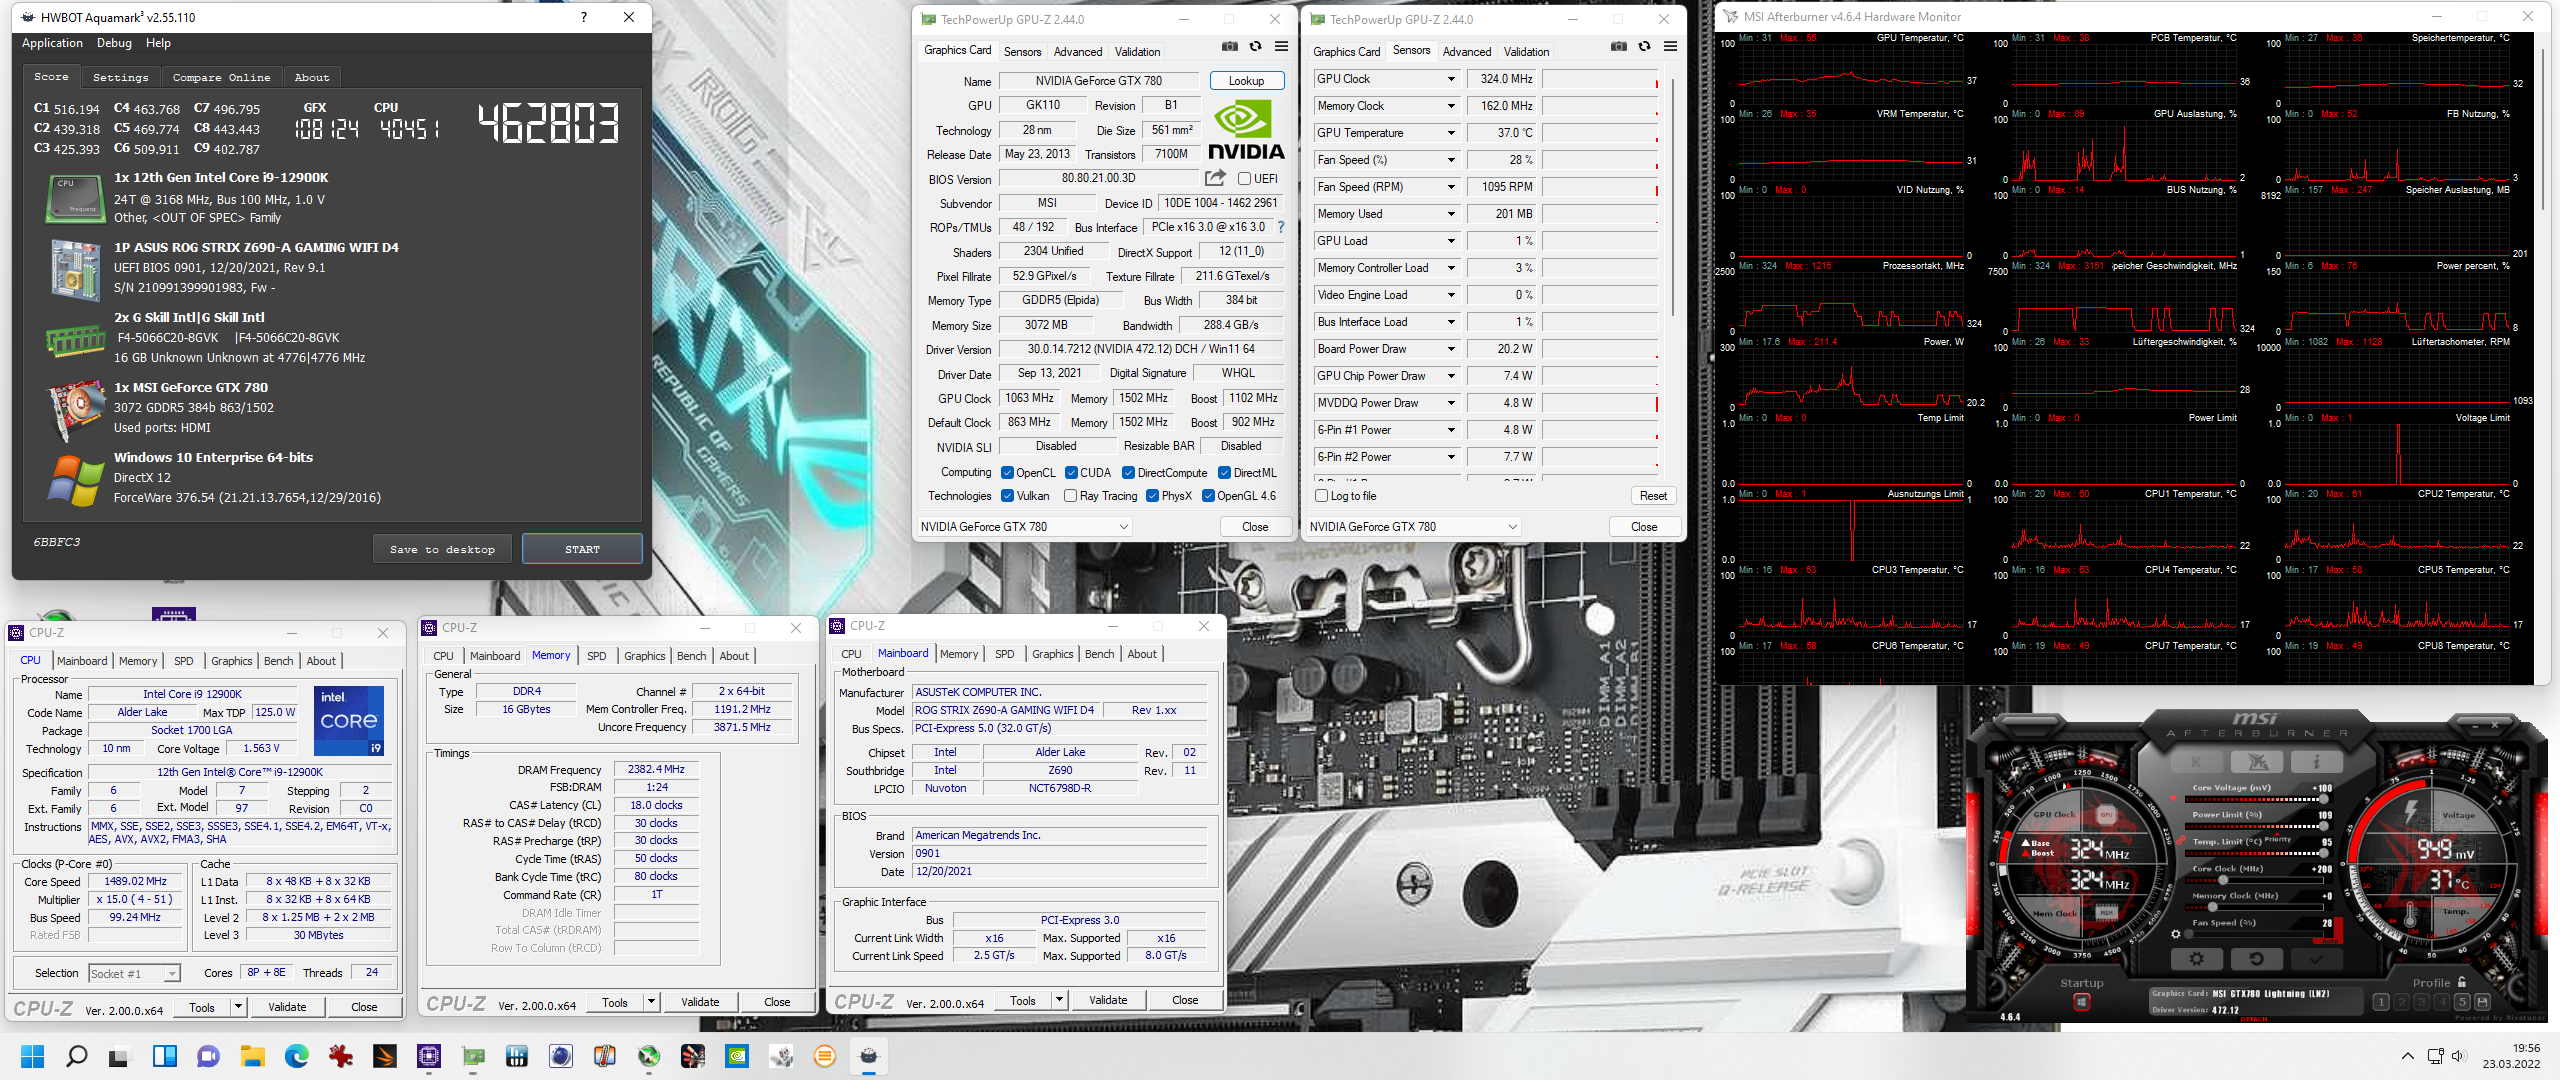Open the NVIDIA icon on the taskbar
Viewport: 2560px width, 1080px height.
point(737,1056)
